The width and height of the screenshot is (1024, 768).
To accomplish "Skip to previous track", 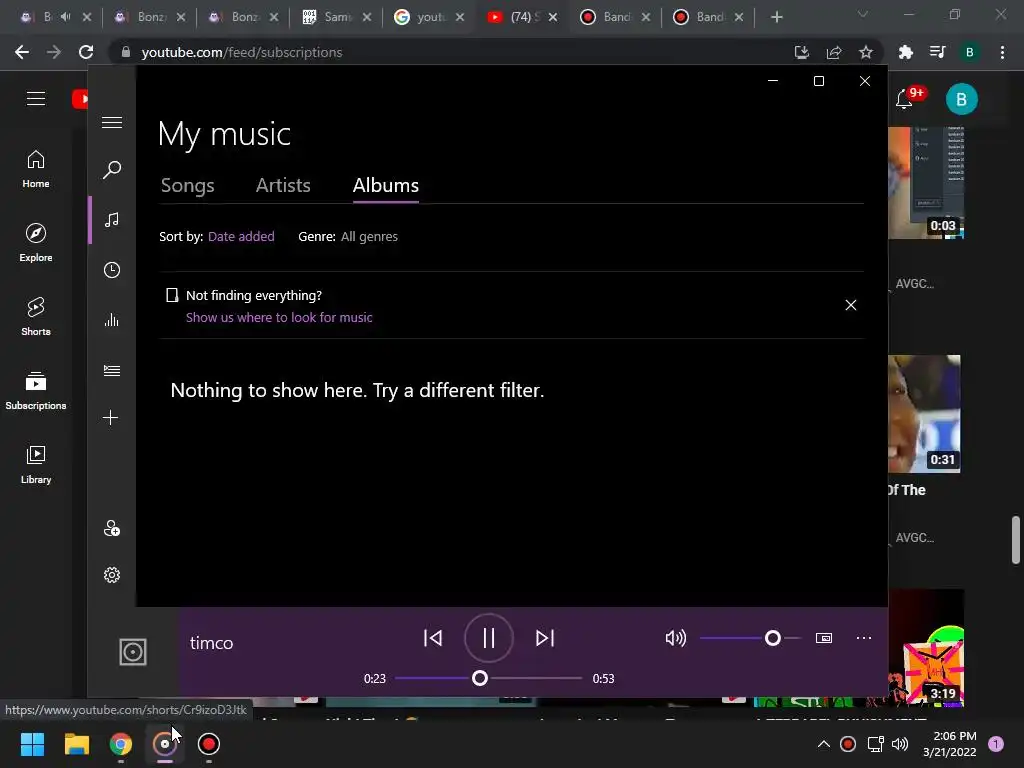I will pos(433,638).
